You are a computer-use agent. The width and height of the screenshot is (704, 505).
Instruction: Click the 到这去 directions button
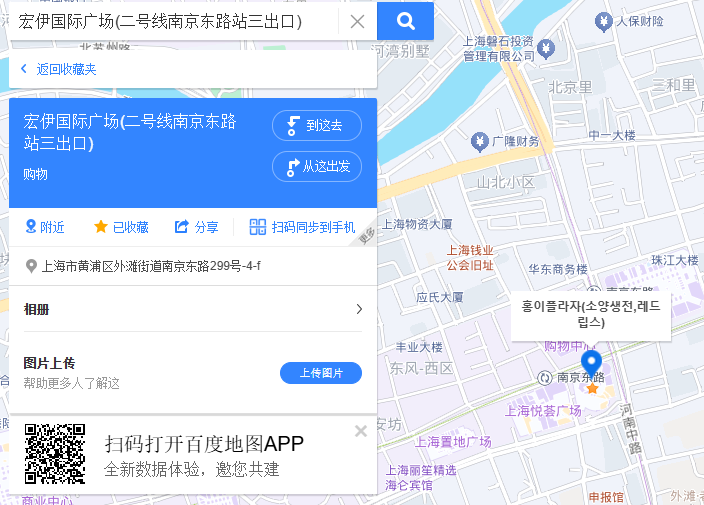317,125
